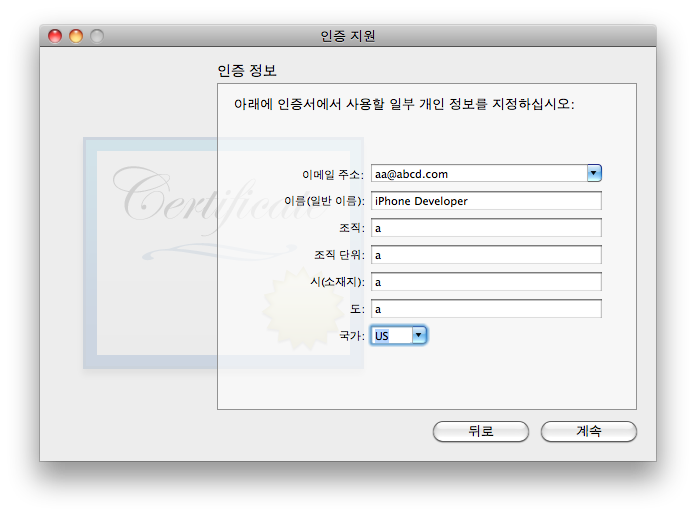The image size is (696, 516).
Task: Click the 조직 label
Action: coord(352,228)
